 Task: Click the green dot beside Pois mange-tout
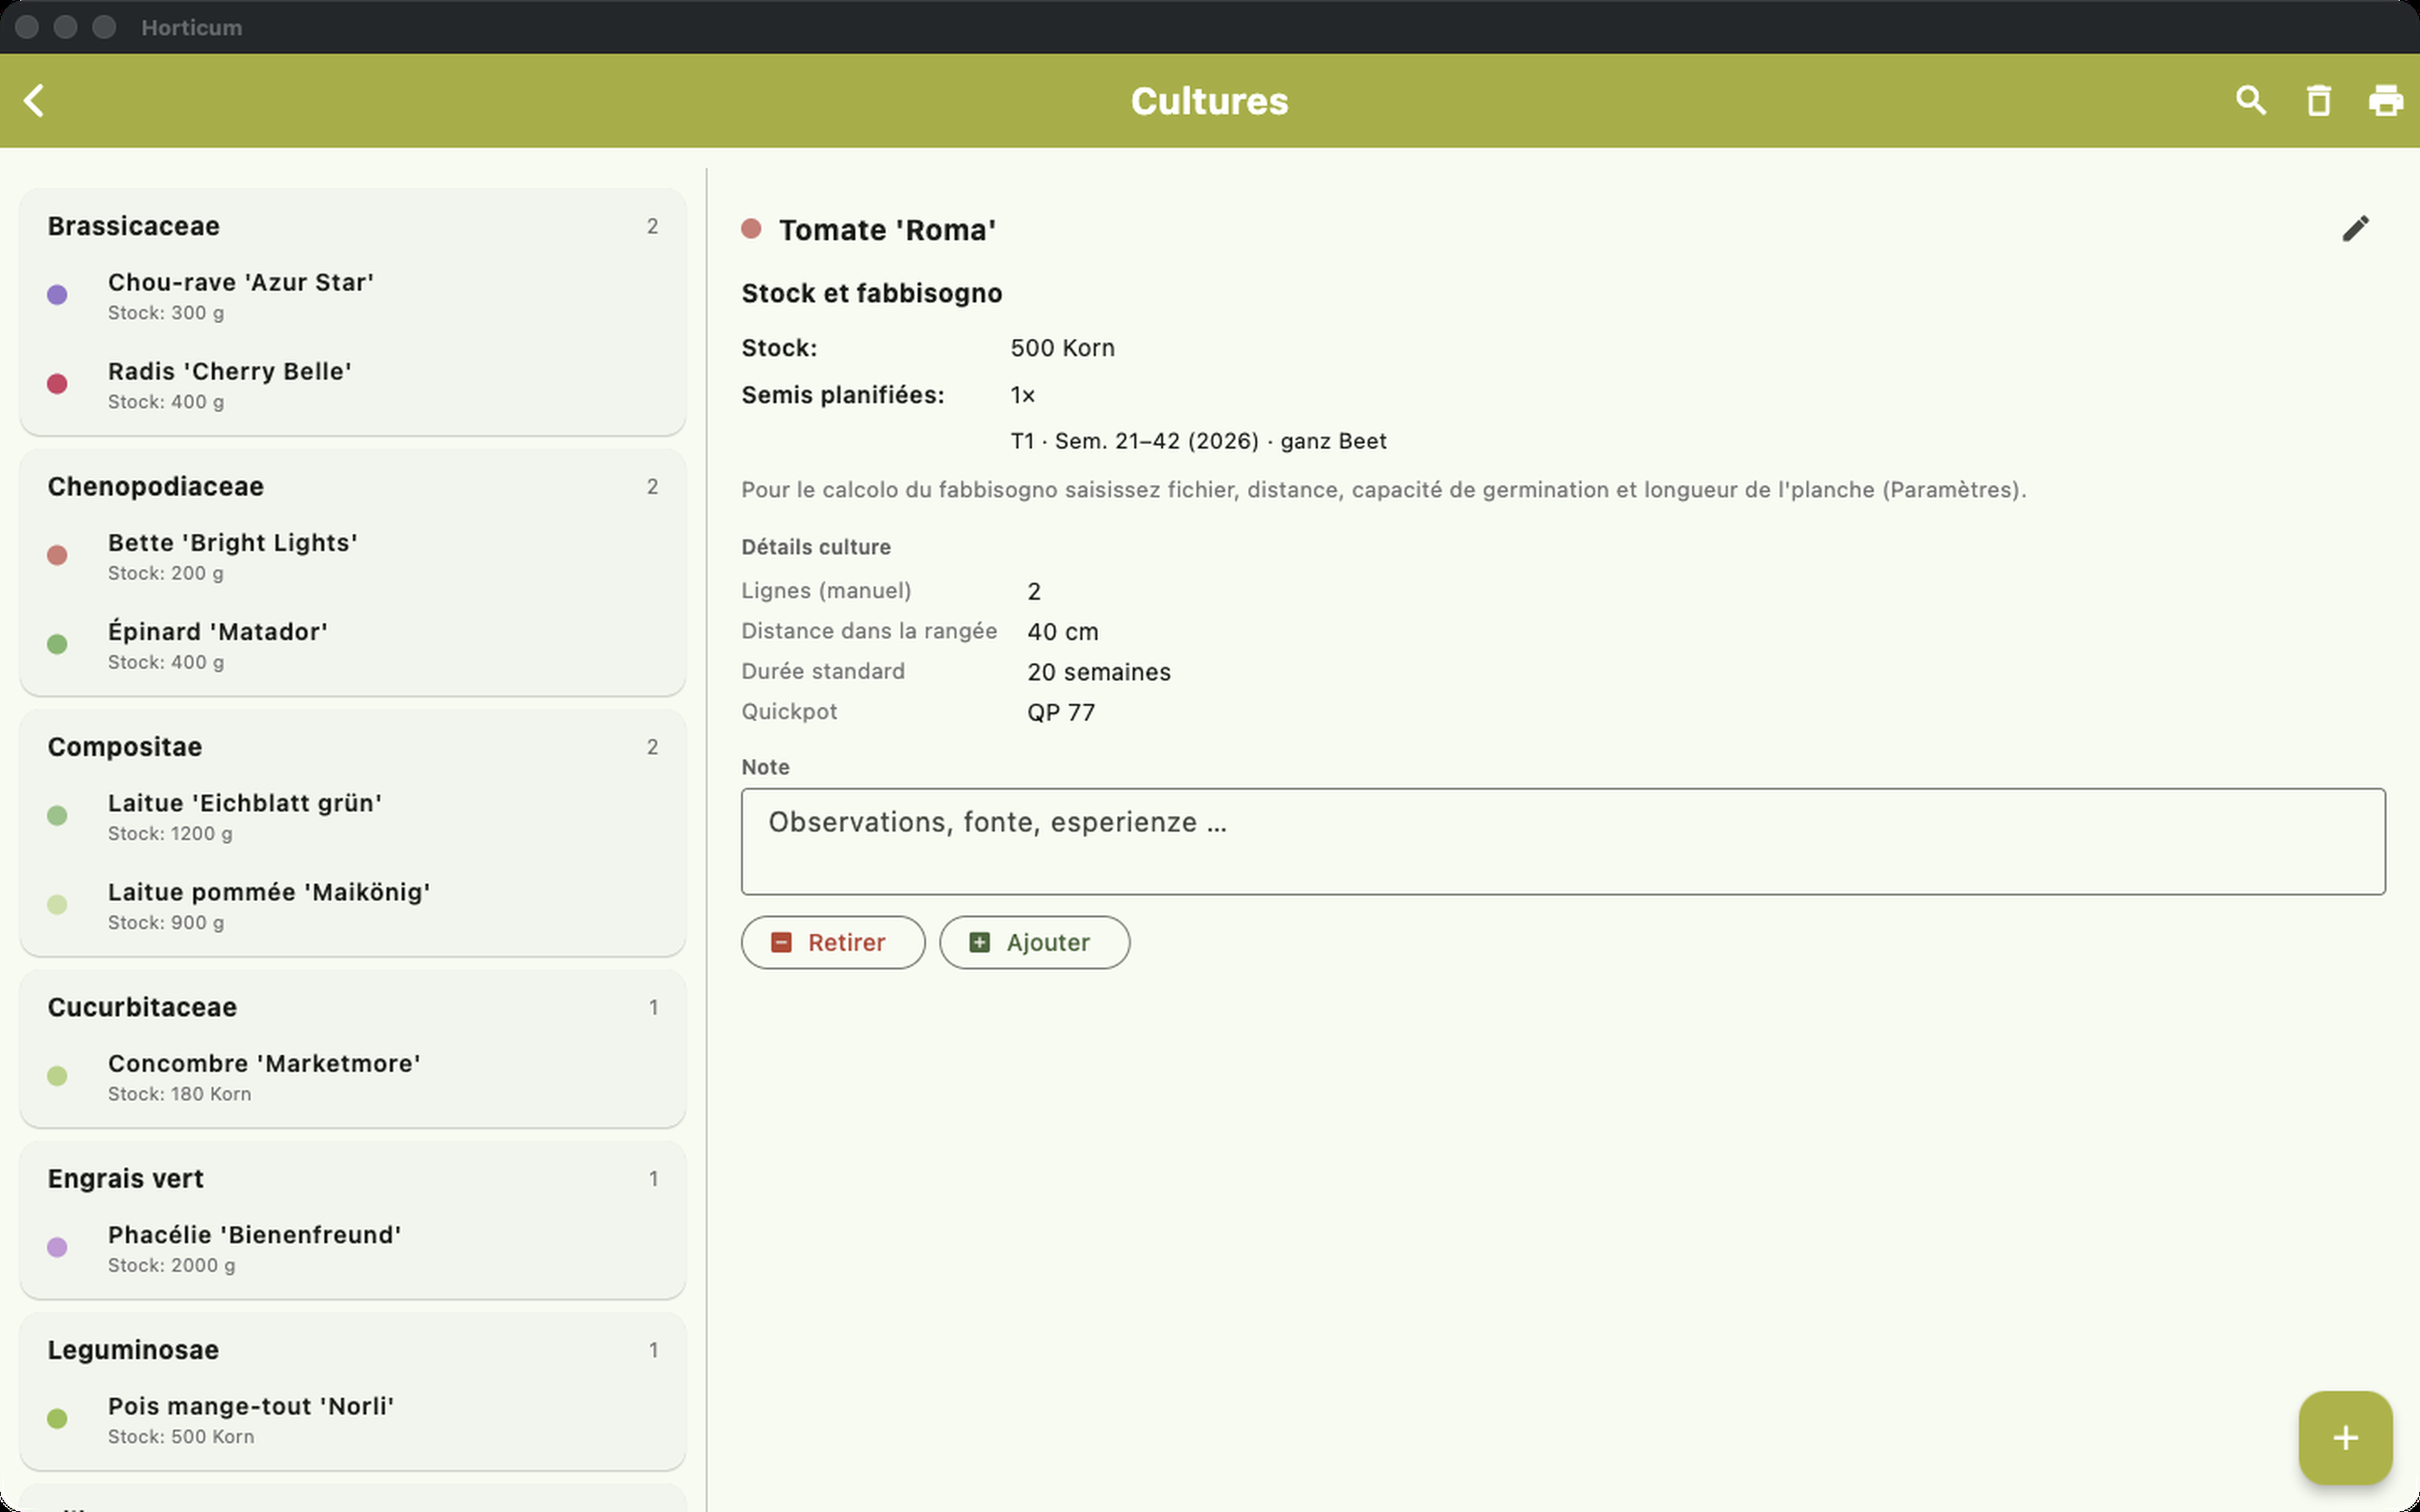coord(57,1419)
